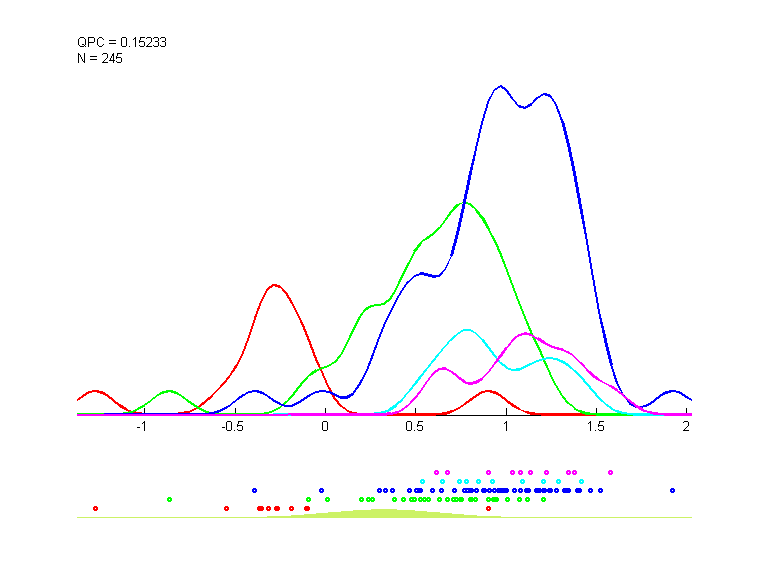The image size is (768, 576).
Task: Select the leftmost blue data point
Action: (255, 490)
